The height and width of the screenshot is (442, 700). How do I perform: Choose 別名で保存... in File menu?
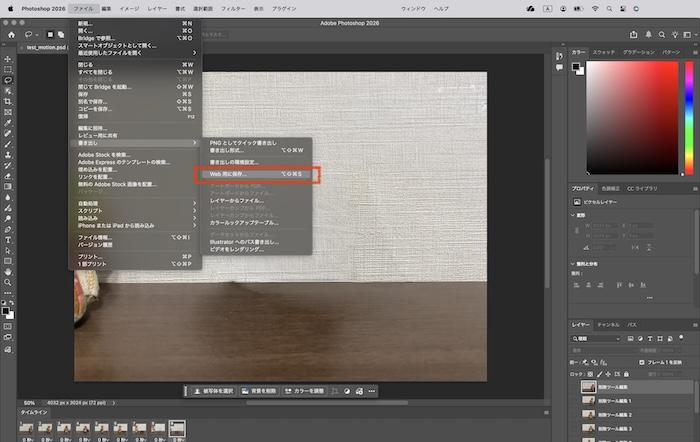pos(135,102)
